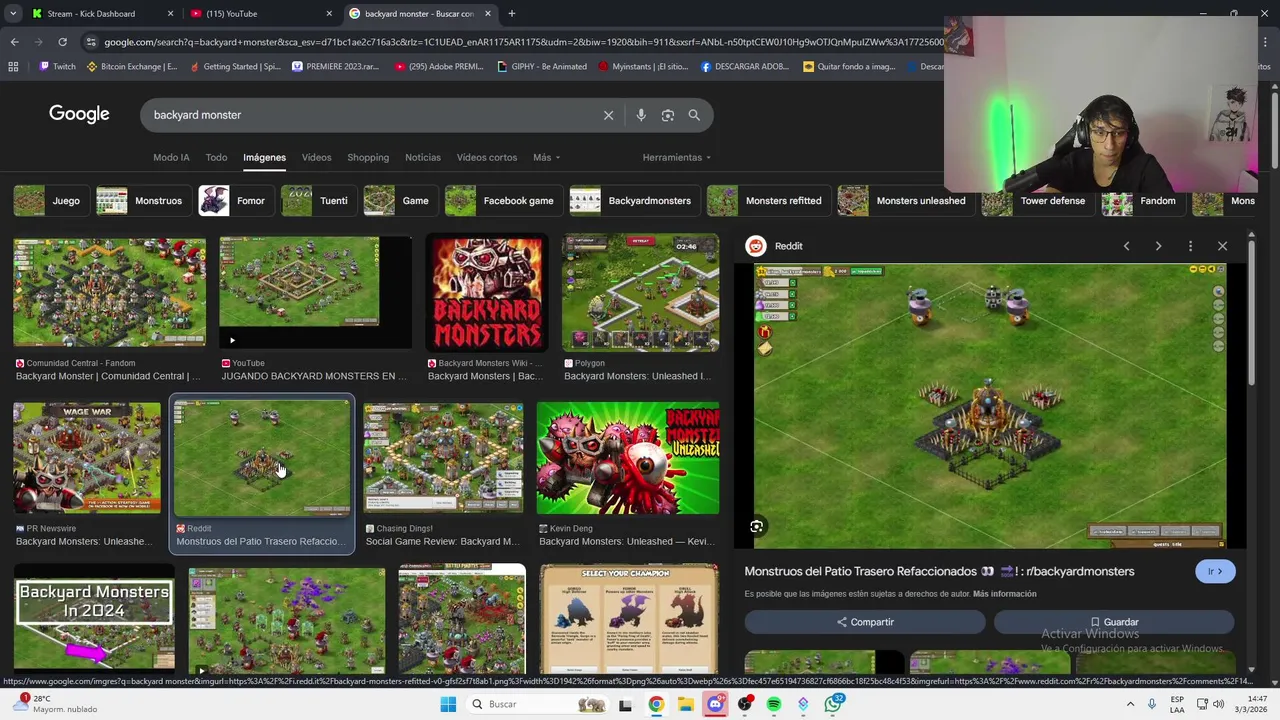The height and width of the screenshot is (720, 1280).
Task: Expand the Herramientas tools dropdown
Action: coord(677,157)
